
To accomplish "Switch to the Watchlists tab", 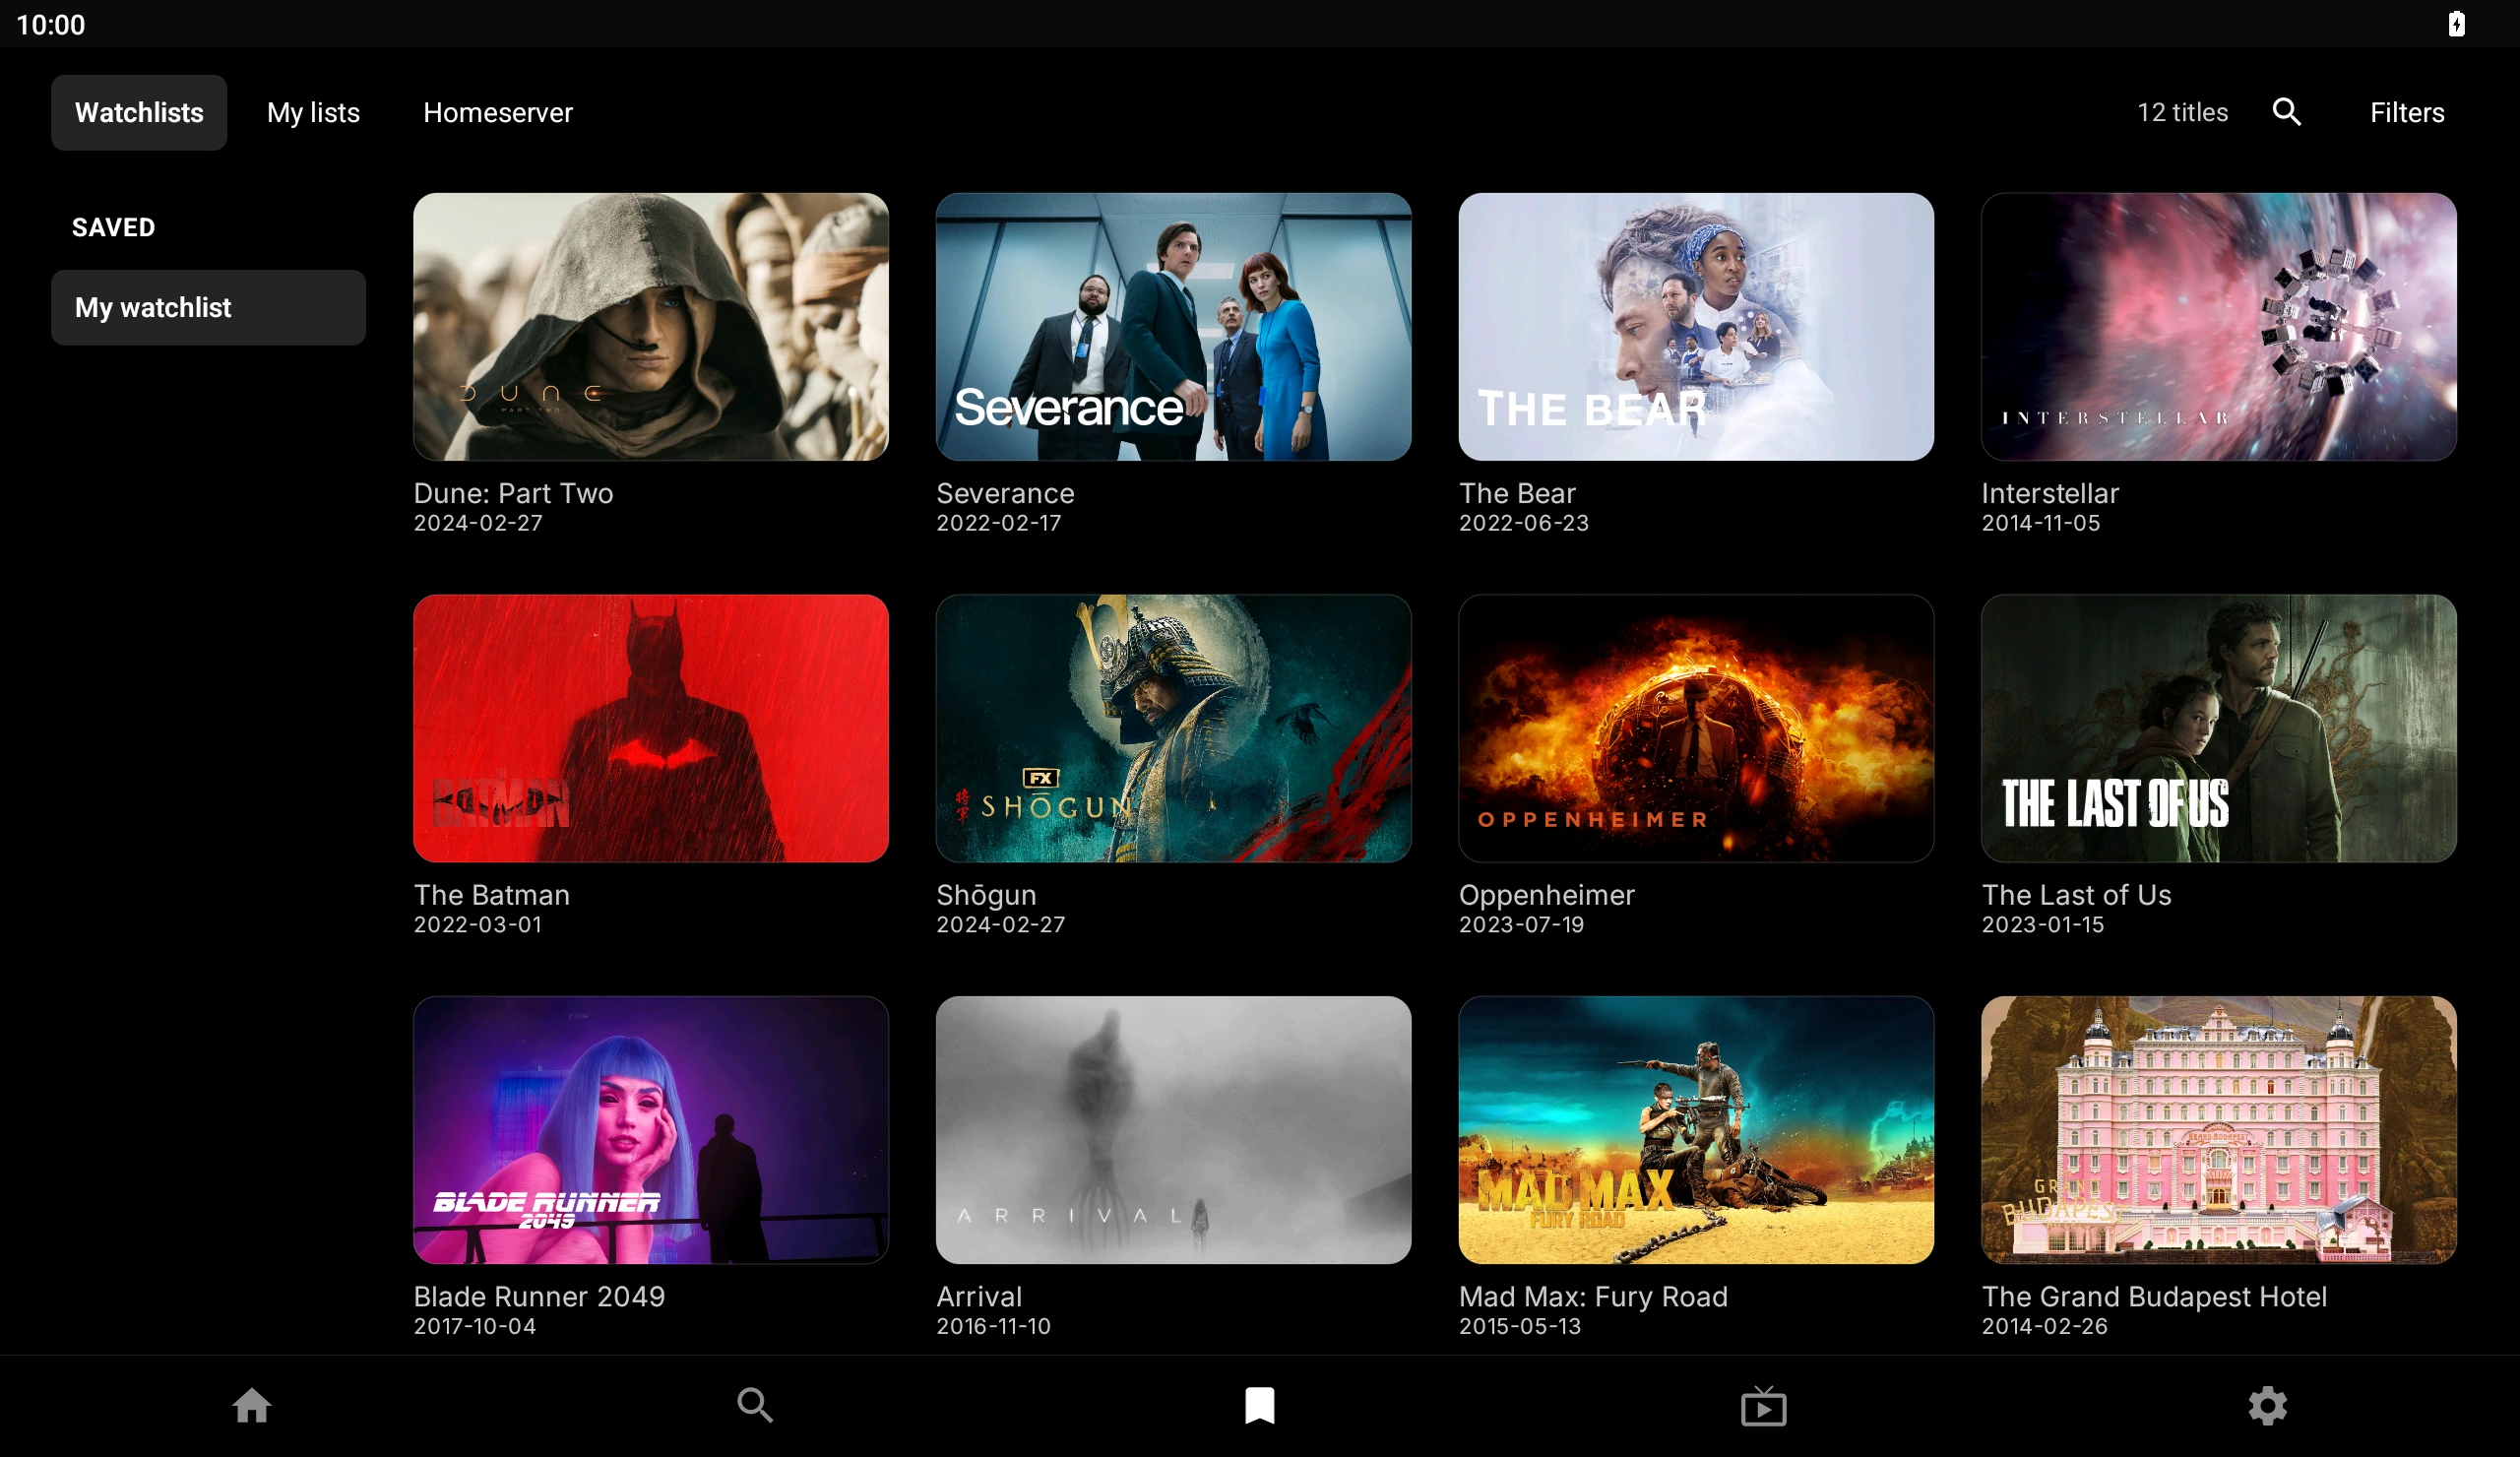I will point(139,113).
